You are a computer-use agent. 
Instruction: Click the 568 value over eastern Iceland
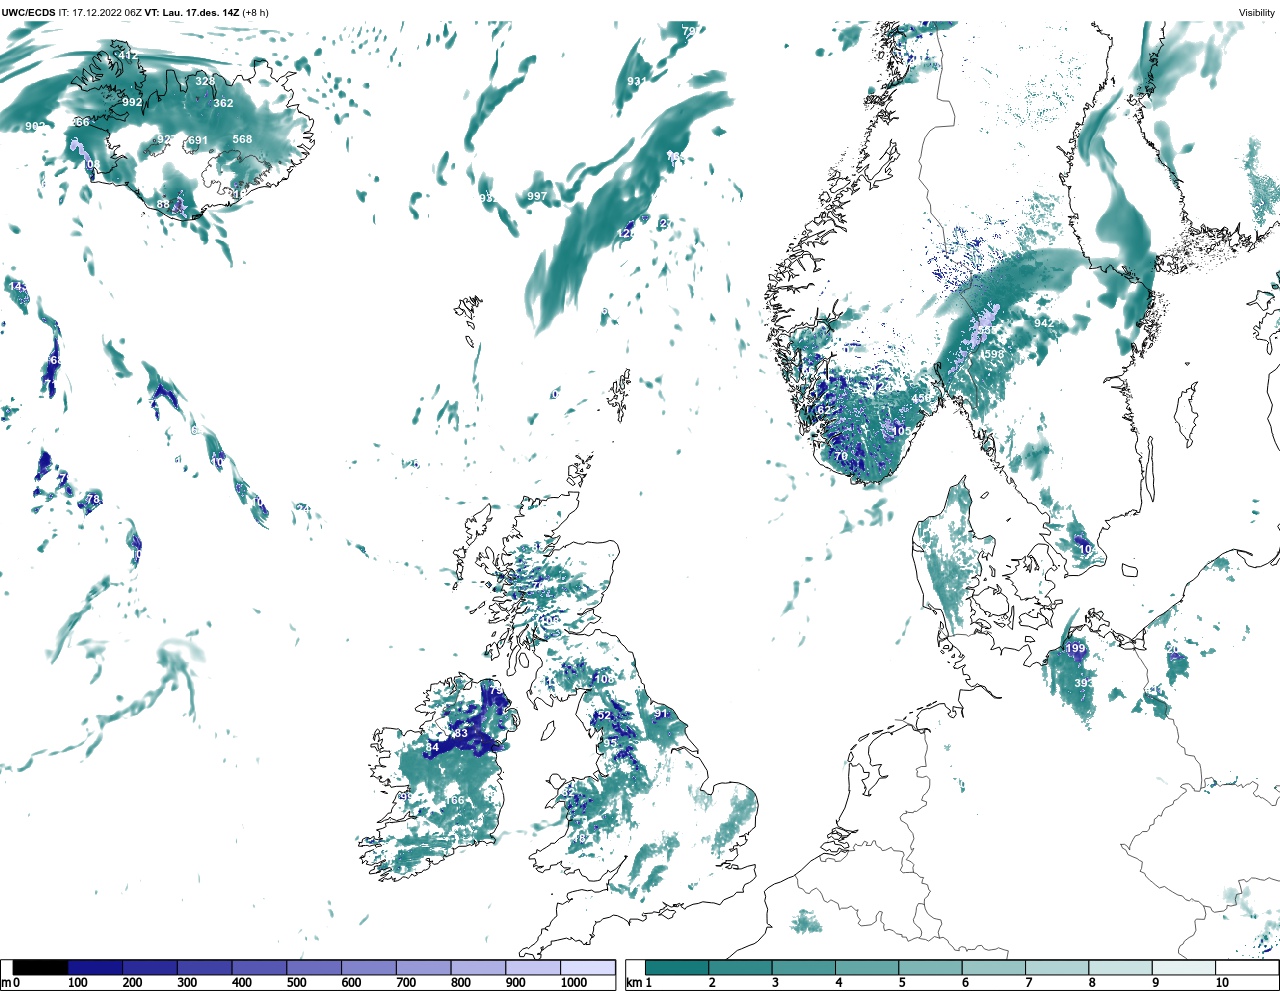(242, 140)
